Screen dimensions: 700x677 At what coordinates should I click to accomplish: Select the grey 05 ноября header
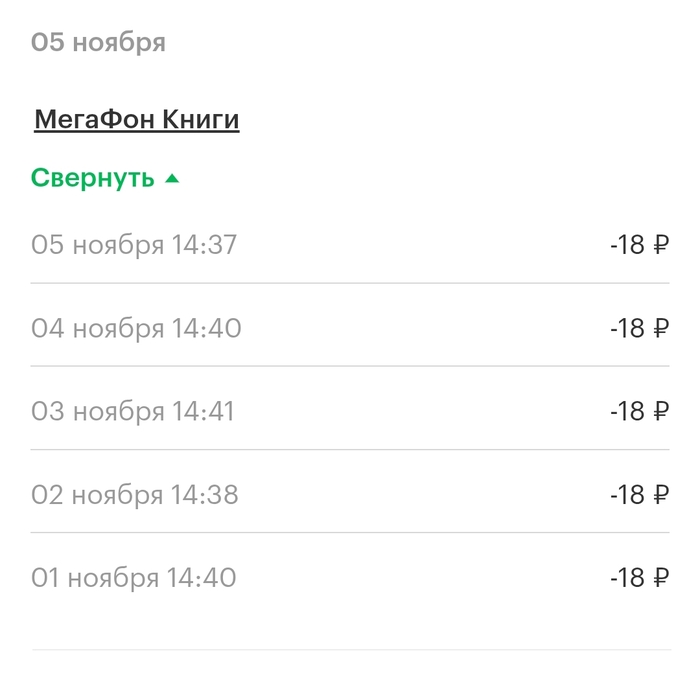click(x=98, y=42)
